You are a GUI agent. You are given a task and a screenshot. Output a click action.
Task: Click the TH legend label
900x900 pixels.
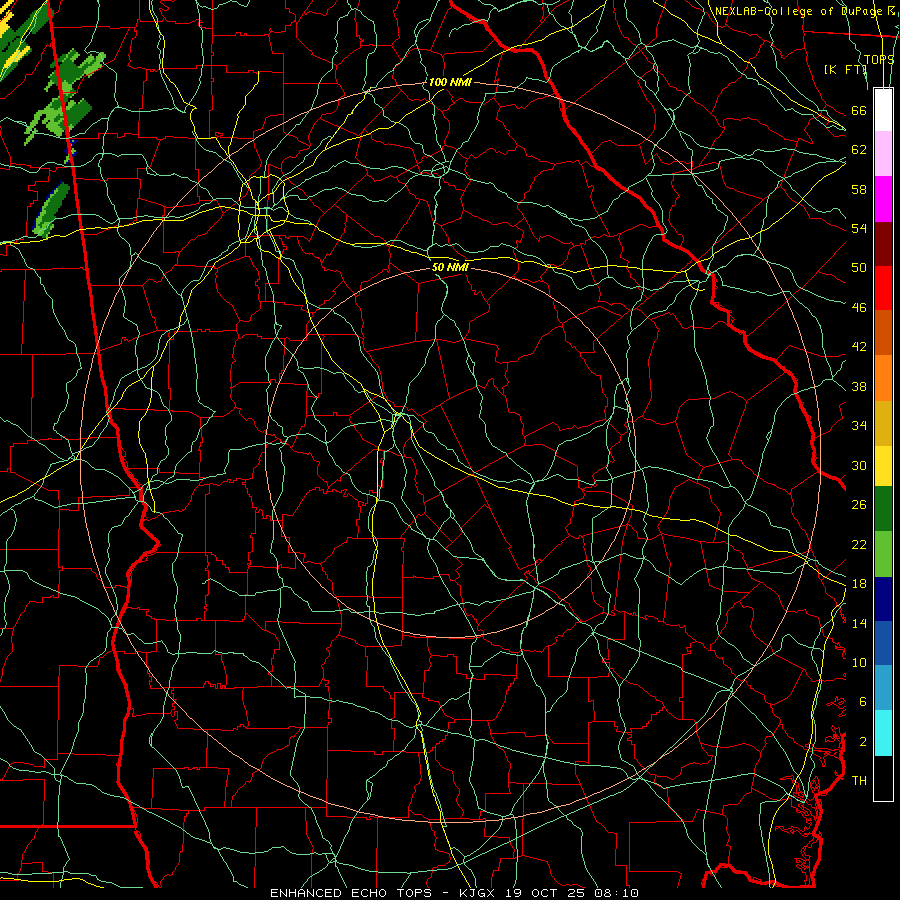[x=859, y=781]
